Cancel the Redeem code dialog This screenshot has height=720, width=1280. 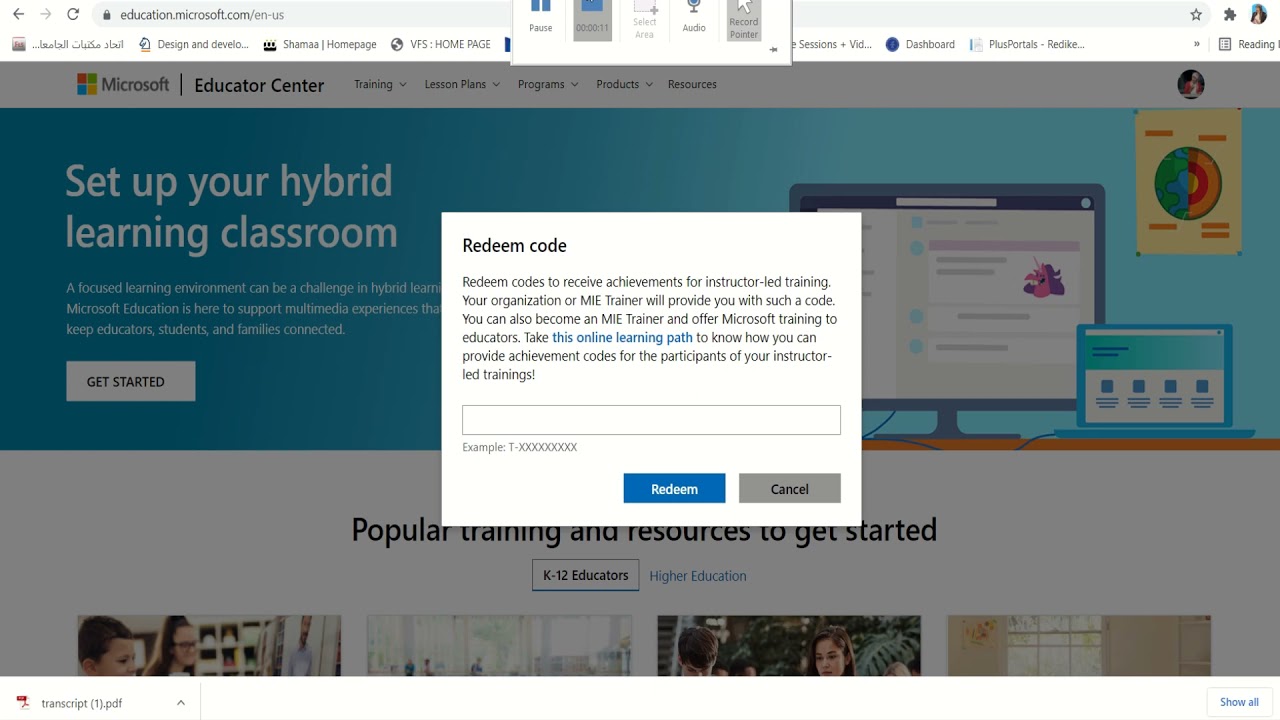[x=789, y=489]
